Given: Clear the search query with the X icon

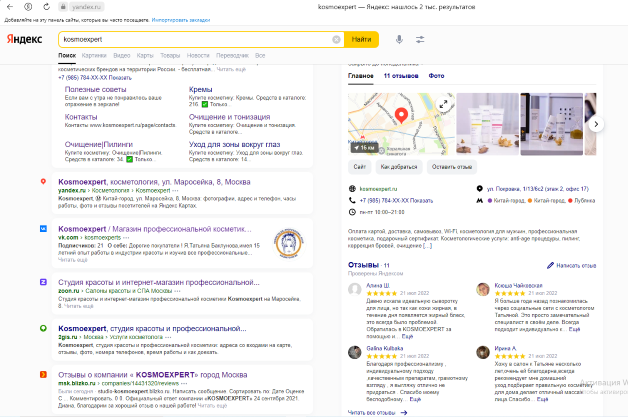Looking at the screenshot, I should 336,39.
